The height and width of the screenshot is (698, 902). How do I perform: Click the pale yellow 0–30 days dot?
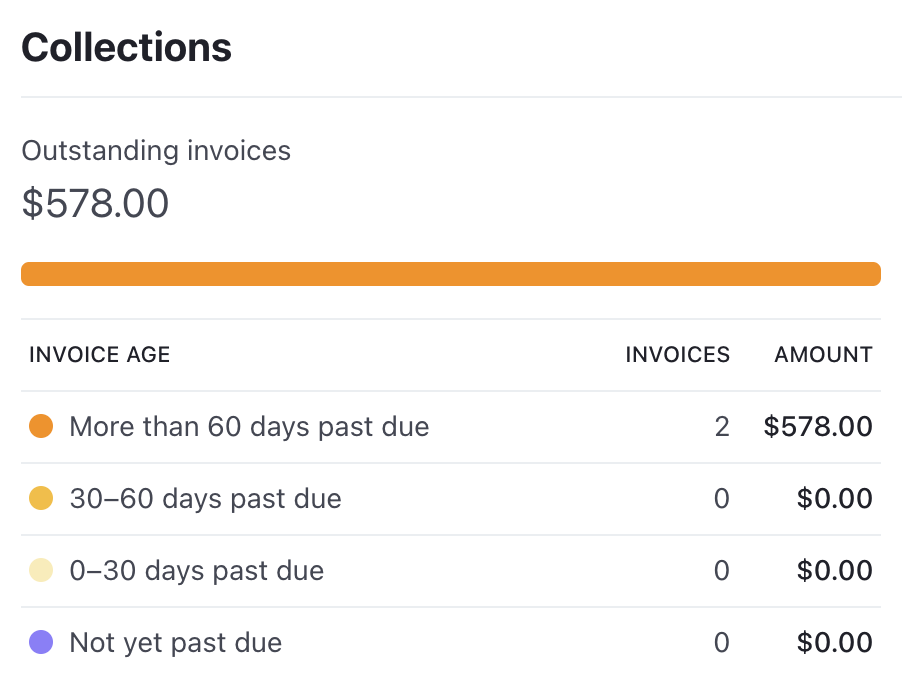coord(41,570)
